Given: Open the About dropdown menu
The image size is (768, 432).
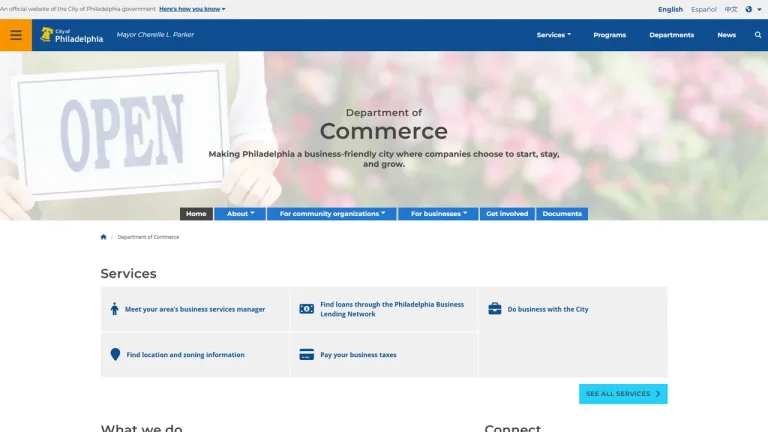Looking at the screenshot, I should pyautogui.click(x=240, y=214).
